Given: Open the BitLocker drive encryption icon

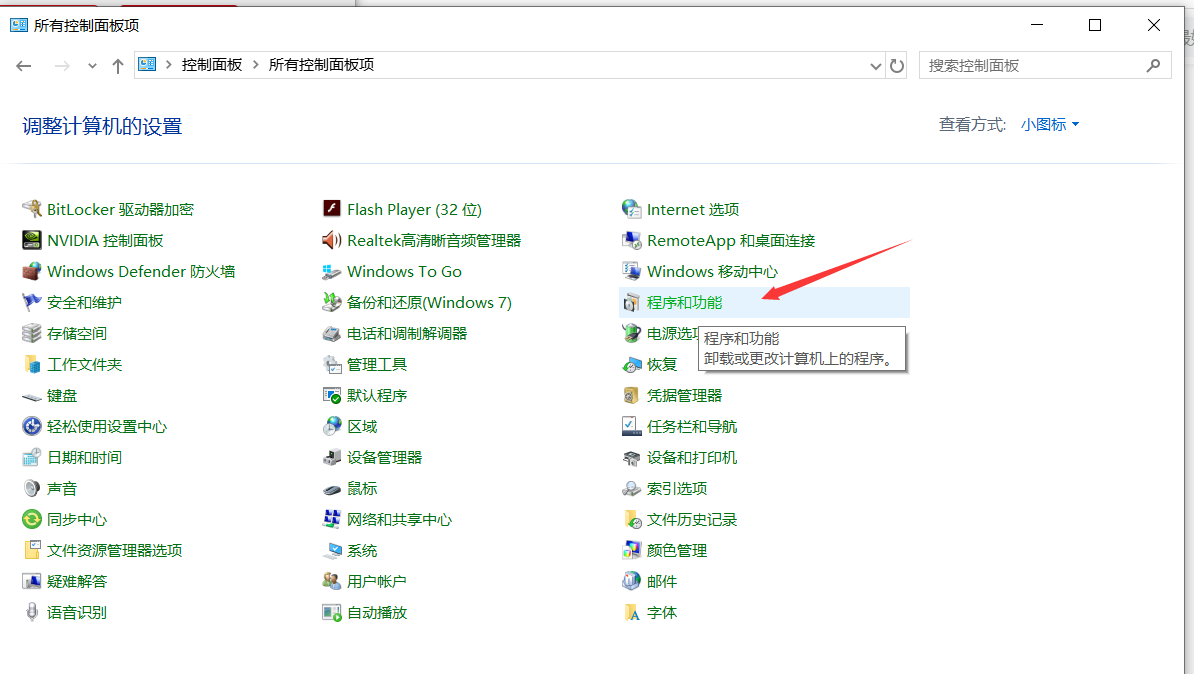Looking at the screenshot, I should 31,209.
